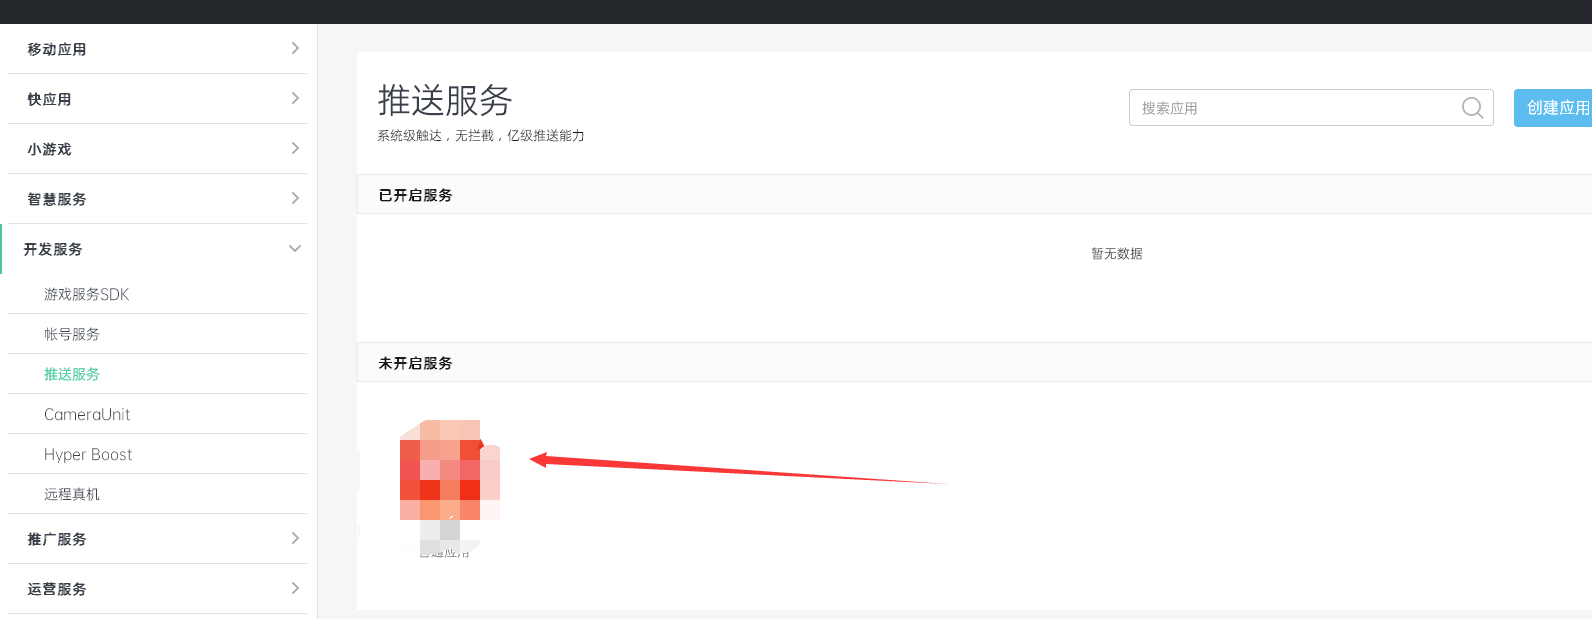
Task: Expand the 推广服务 chevron arrow
Action: tap(295, 538)
